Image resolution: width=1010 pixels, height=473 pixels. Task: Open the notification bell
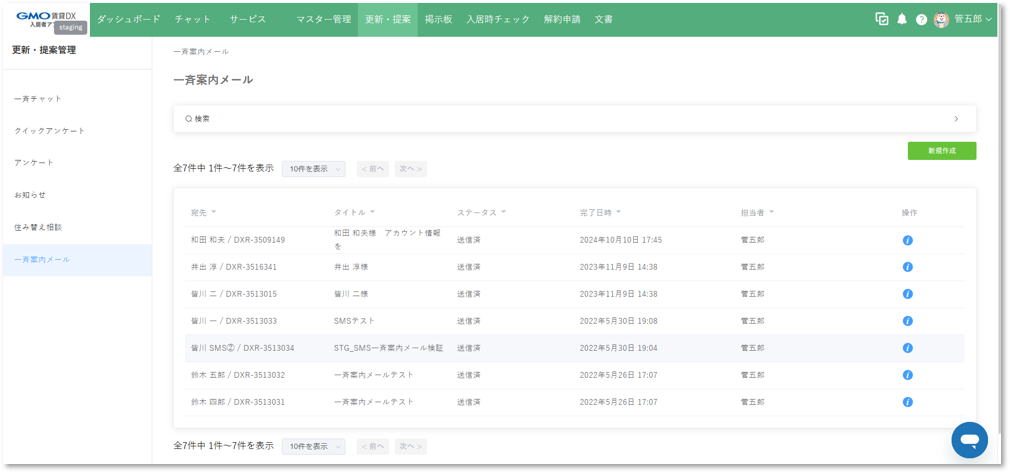pos(902,19)
